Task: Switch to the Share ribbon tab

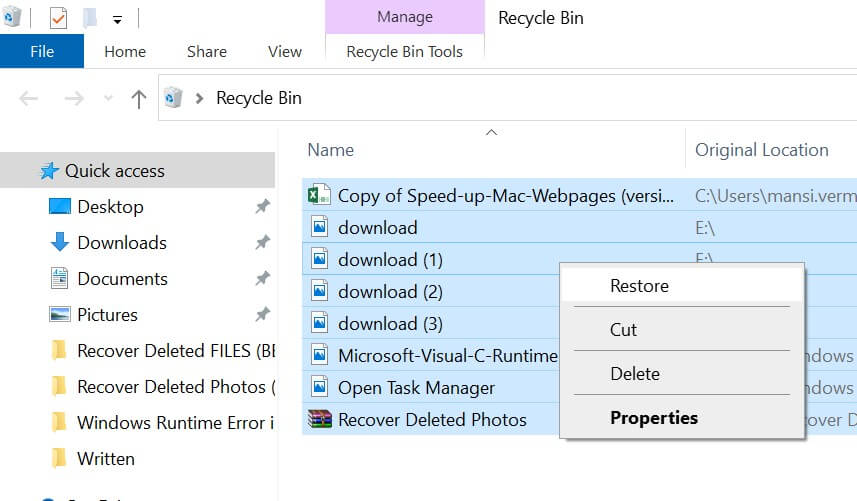Action: [x=207, y=51]
